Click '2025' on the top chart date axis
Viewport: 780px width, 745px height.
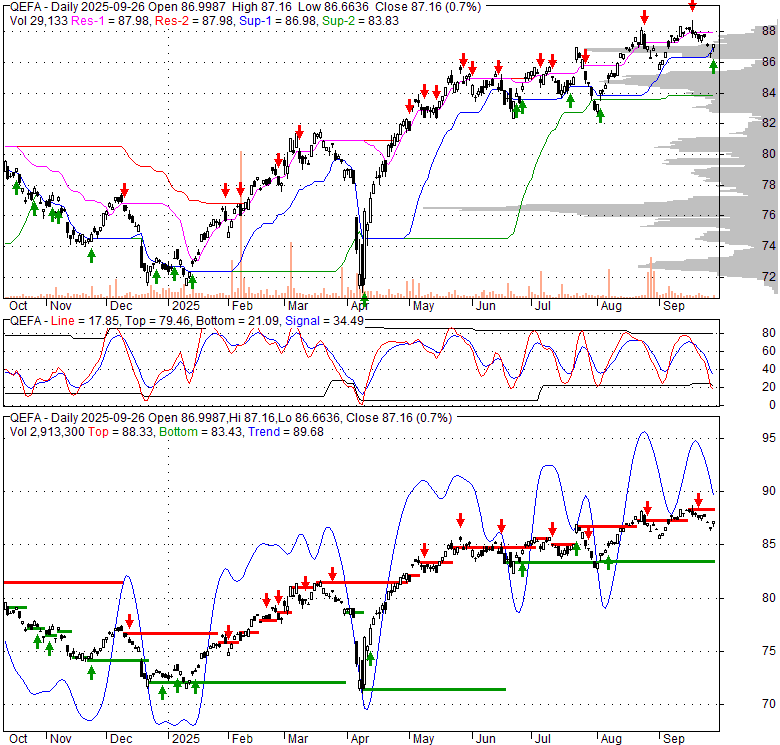pyautogui.click(x=186, y=306)
